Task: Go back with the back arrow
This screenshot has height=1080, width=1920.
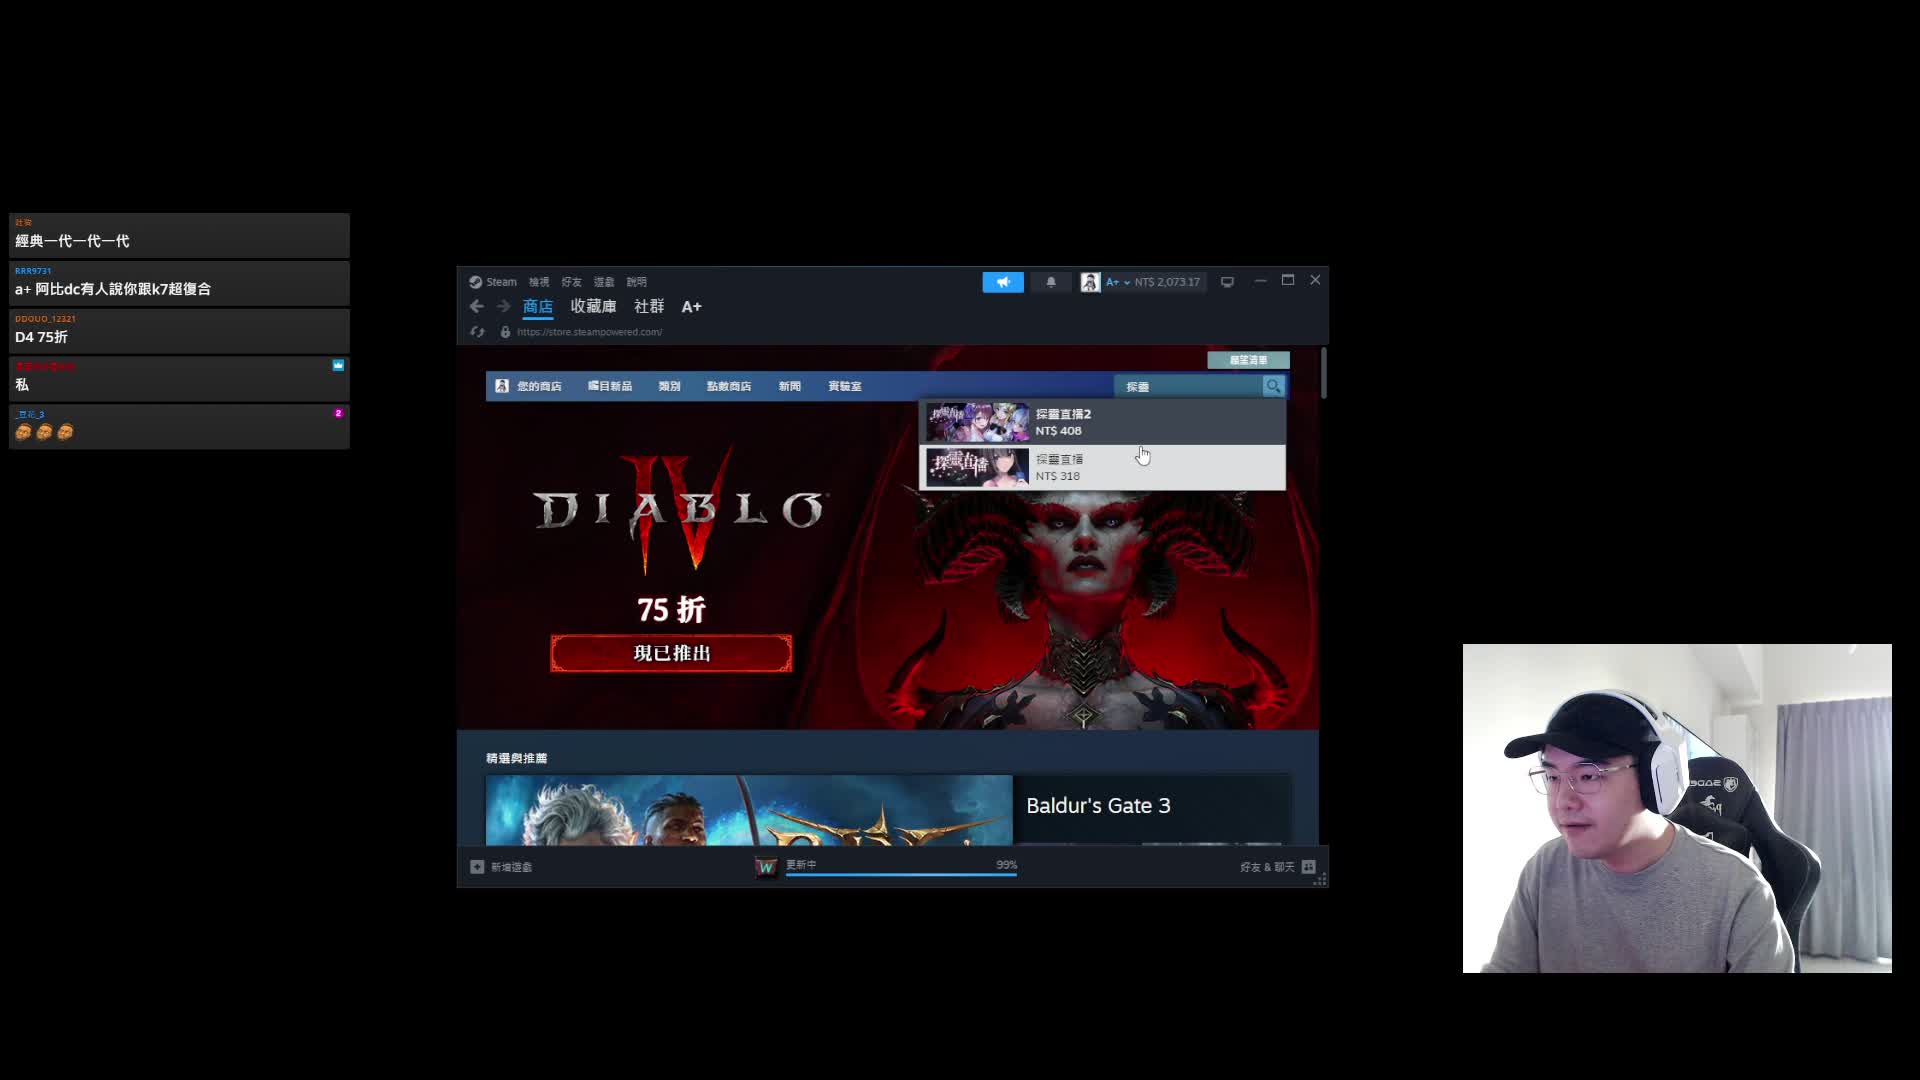Action: 477,307
